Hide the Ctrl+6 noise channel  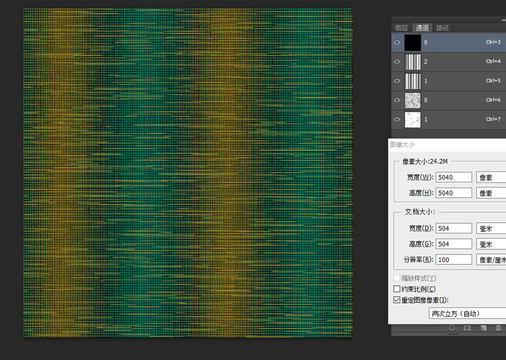click(397, 100)
